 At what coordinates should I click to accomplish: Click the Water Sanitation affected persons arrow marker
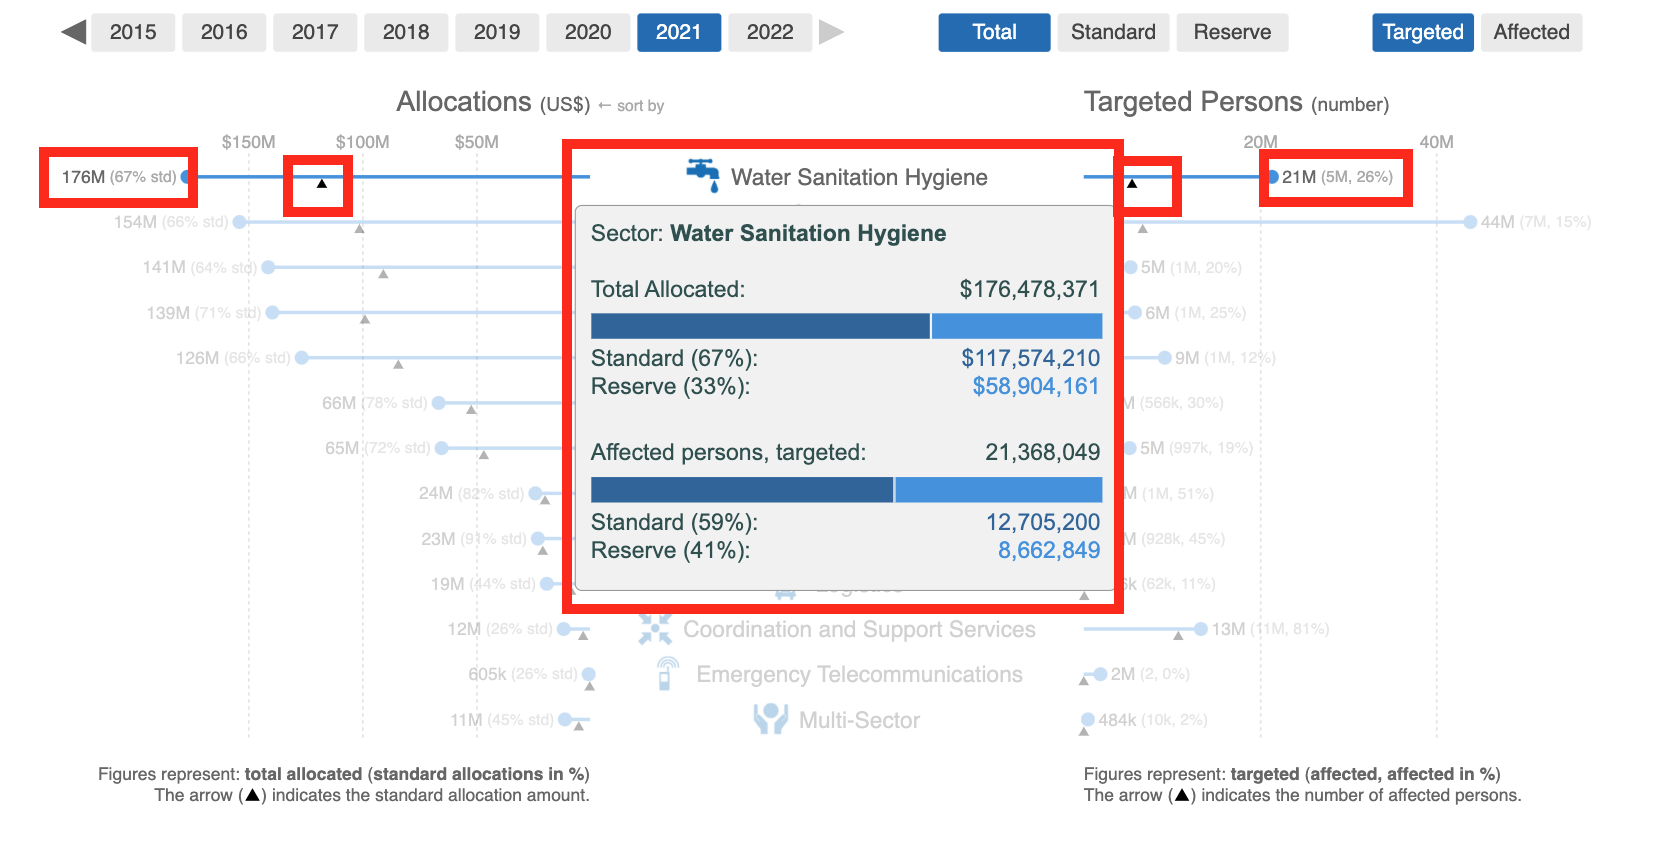1132,184
